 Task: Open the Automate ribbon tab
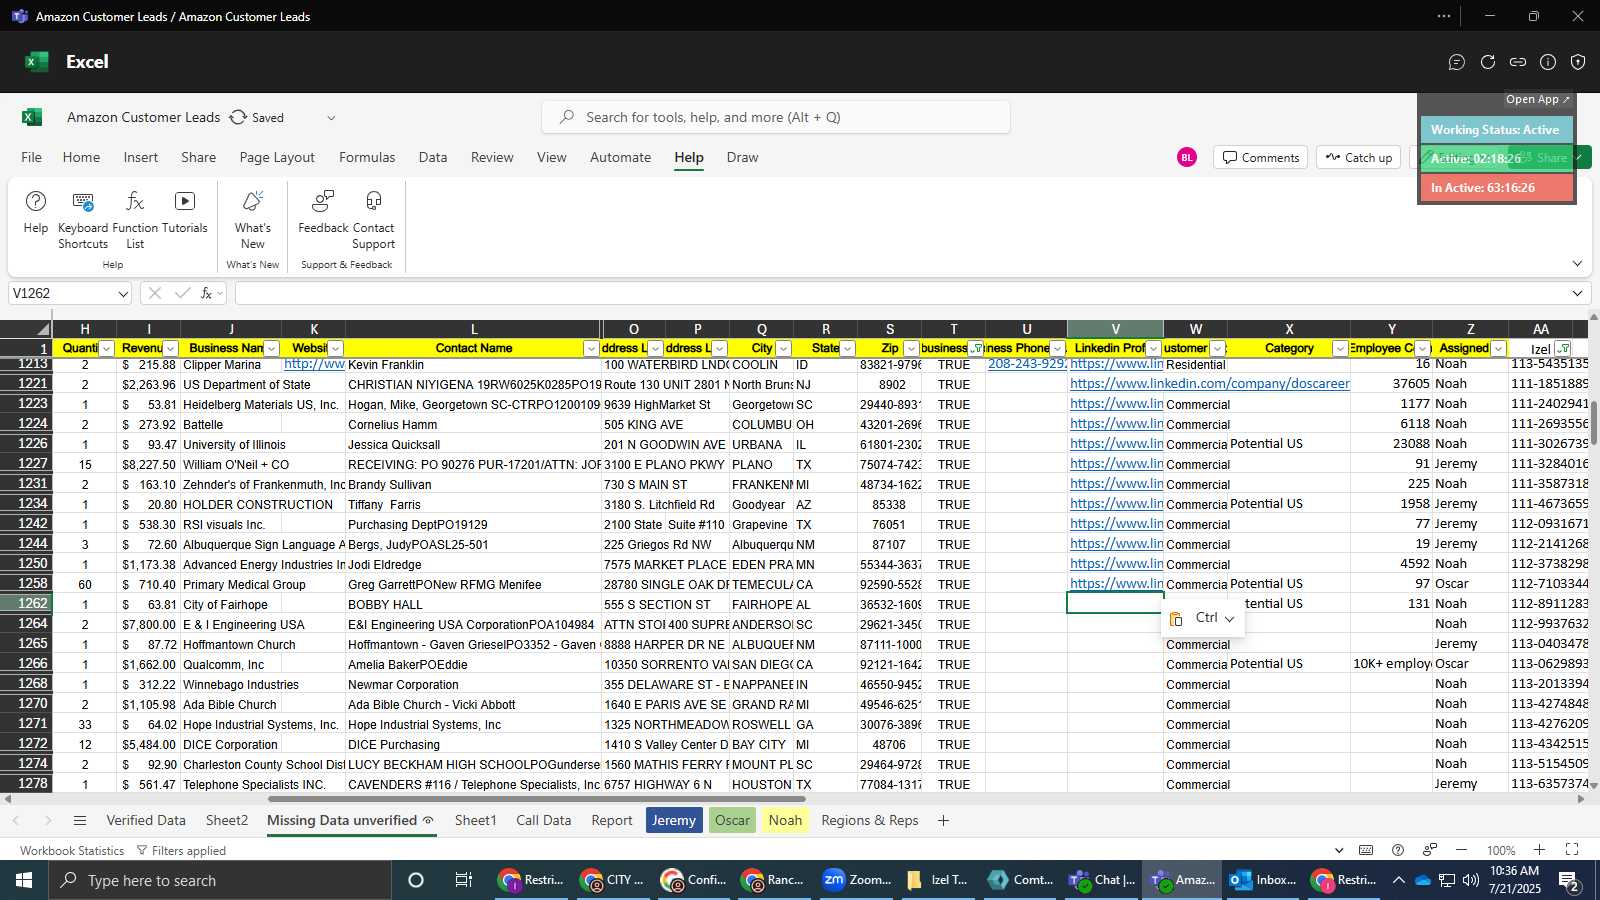click(x=620, y=157)
